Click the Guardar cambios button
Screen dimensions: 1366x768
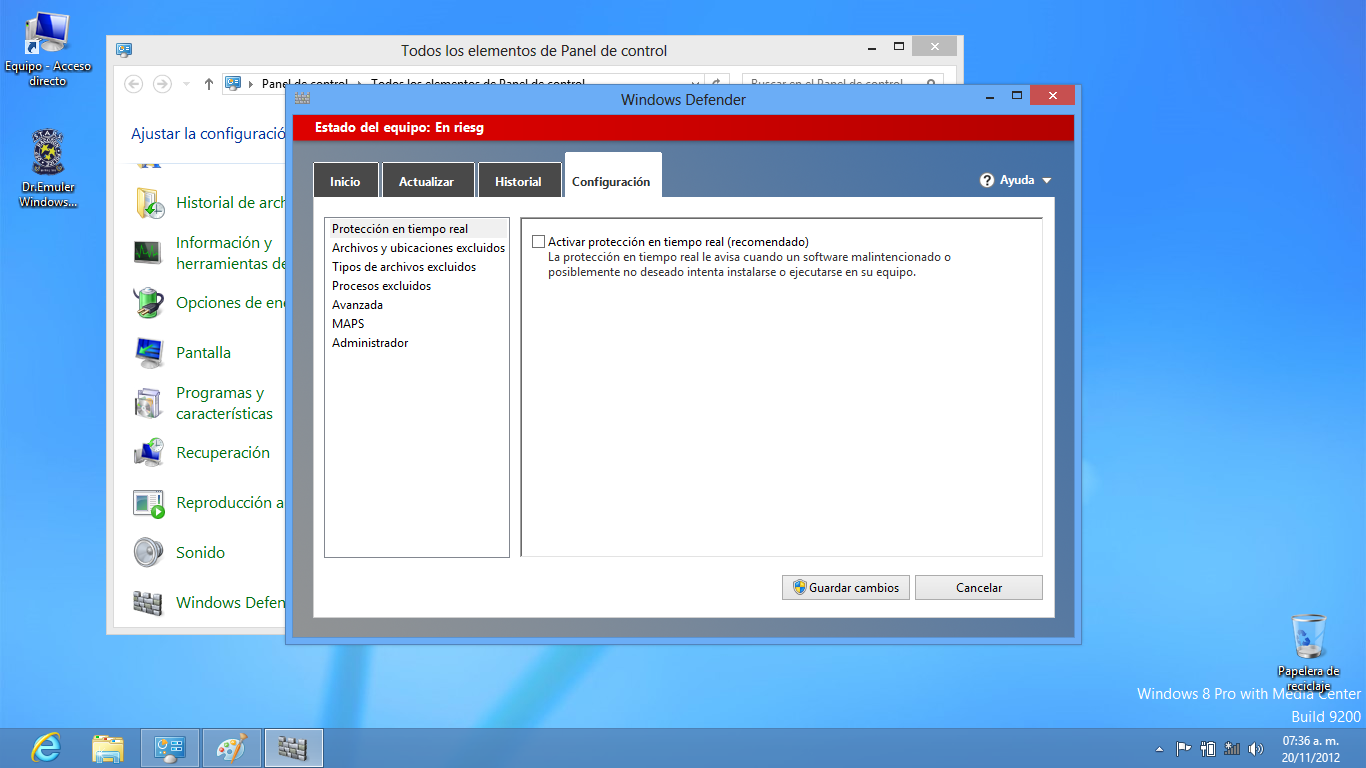point(845,588)
